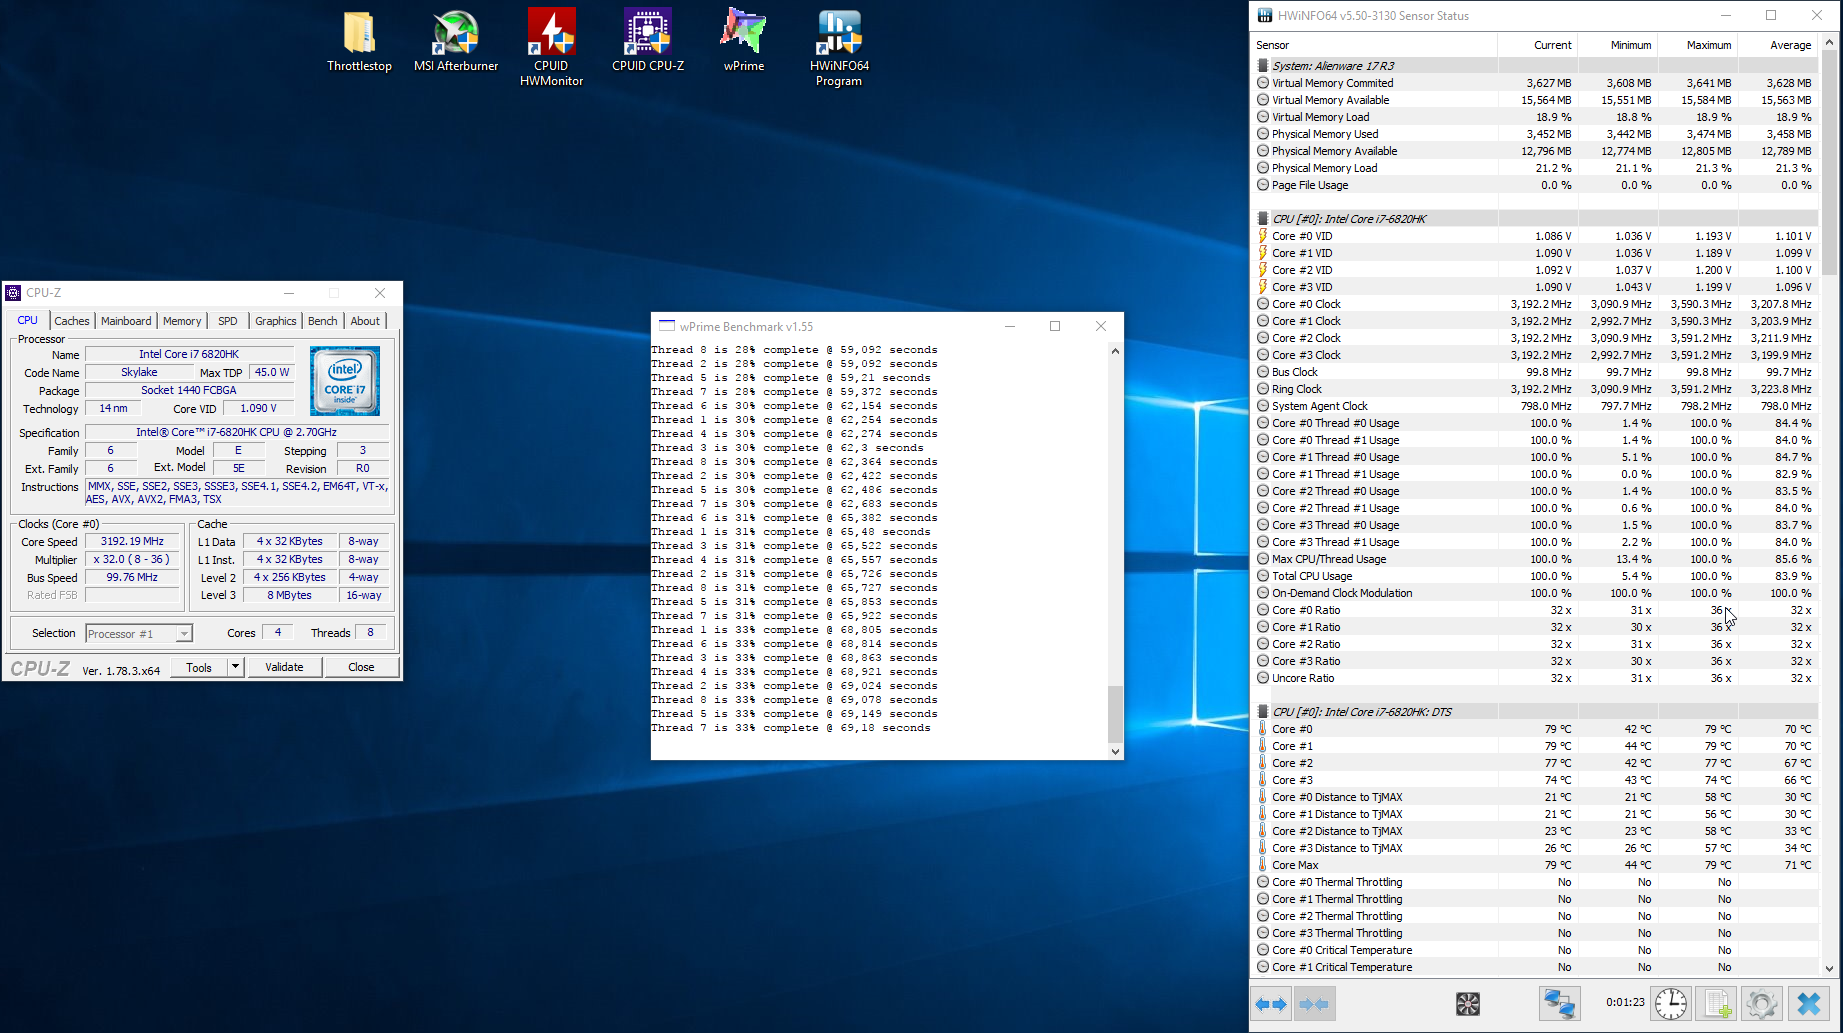1843x1033 pixels.
Task: Click the CPU-Z title bar app icon
Action: pyautogui.click(x=14, y=293)
